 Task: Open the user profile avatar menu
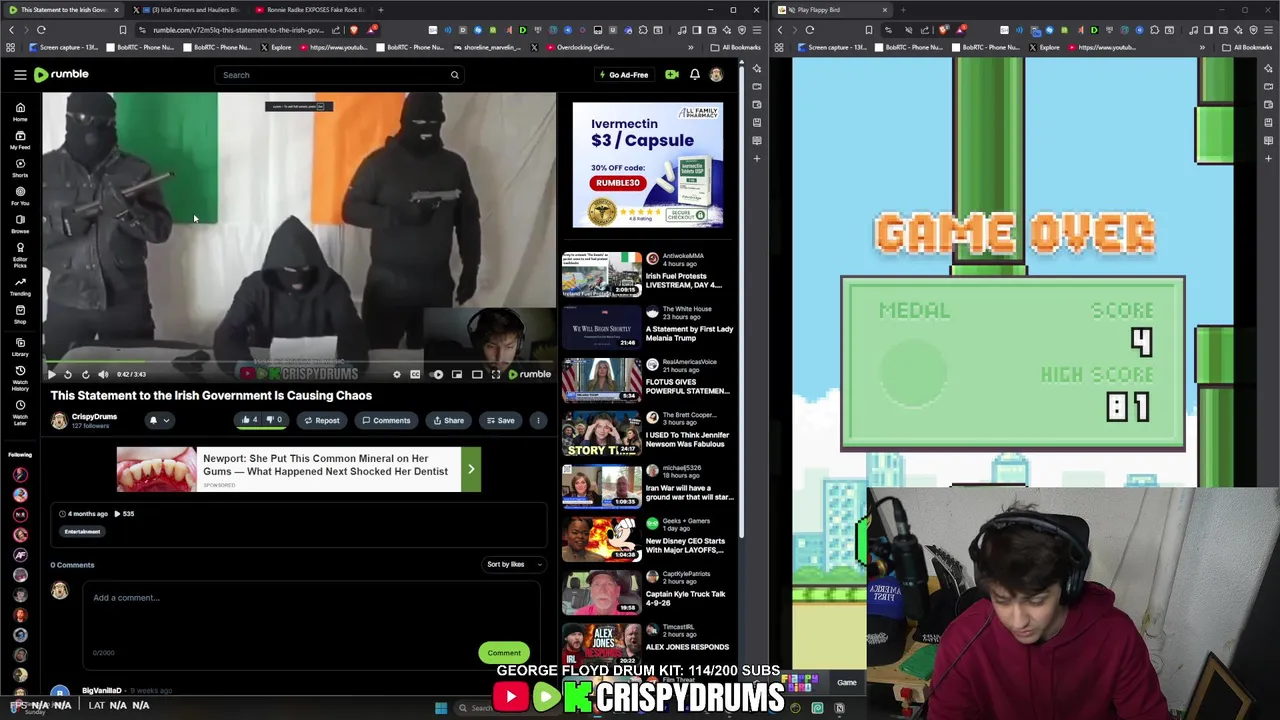tap(716, 75)
